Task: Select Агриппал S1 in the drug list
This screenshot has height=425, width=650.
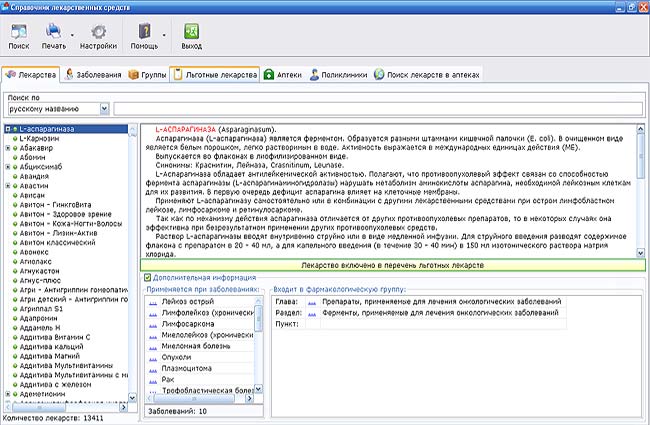Action: click(x=41, y=309)
